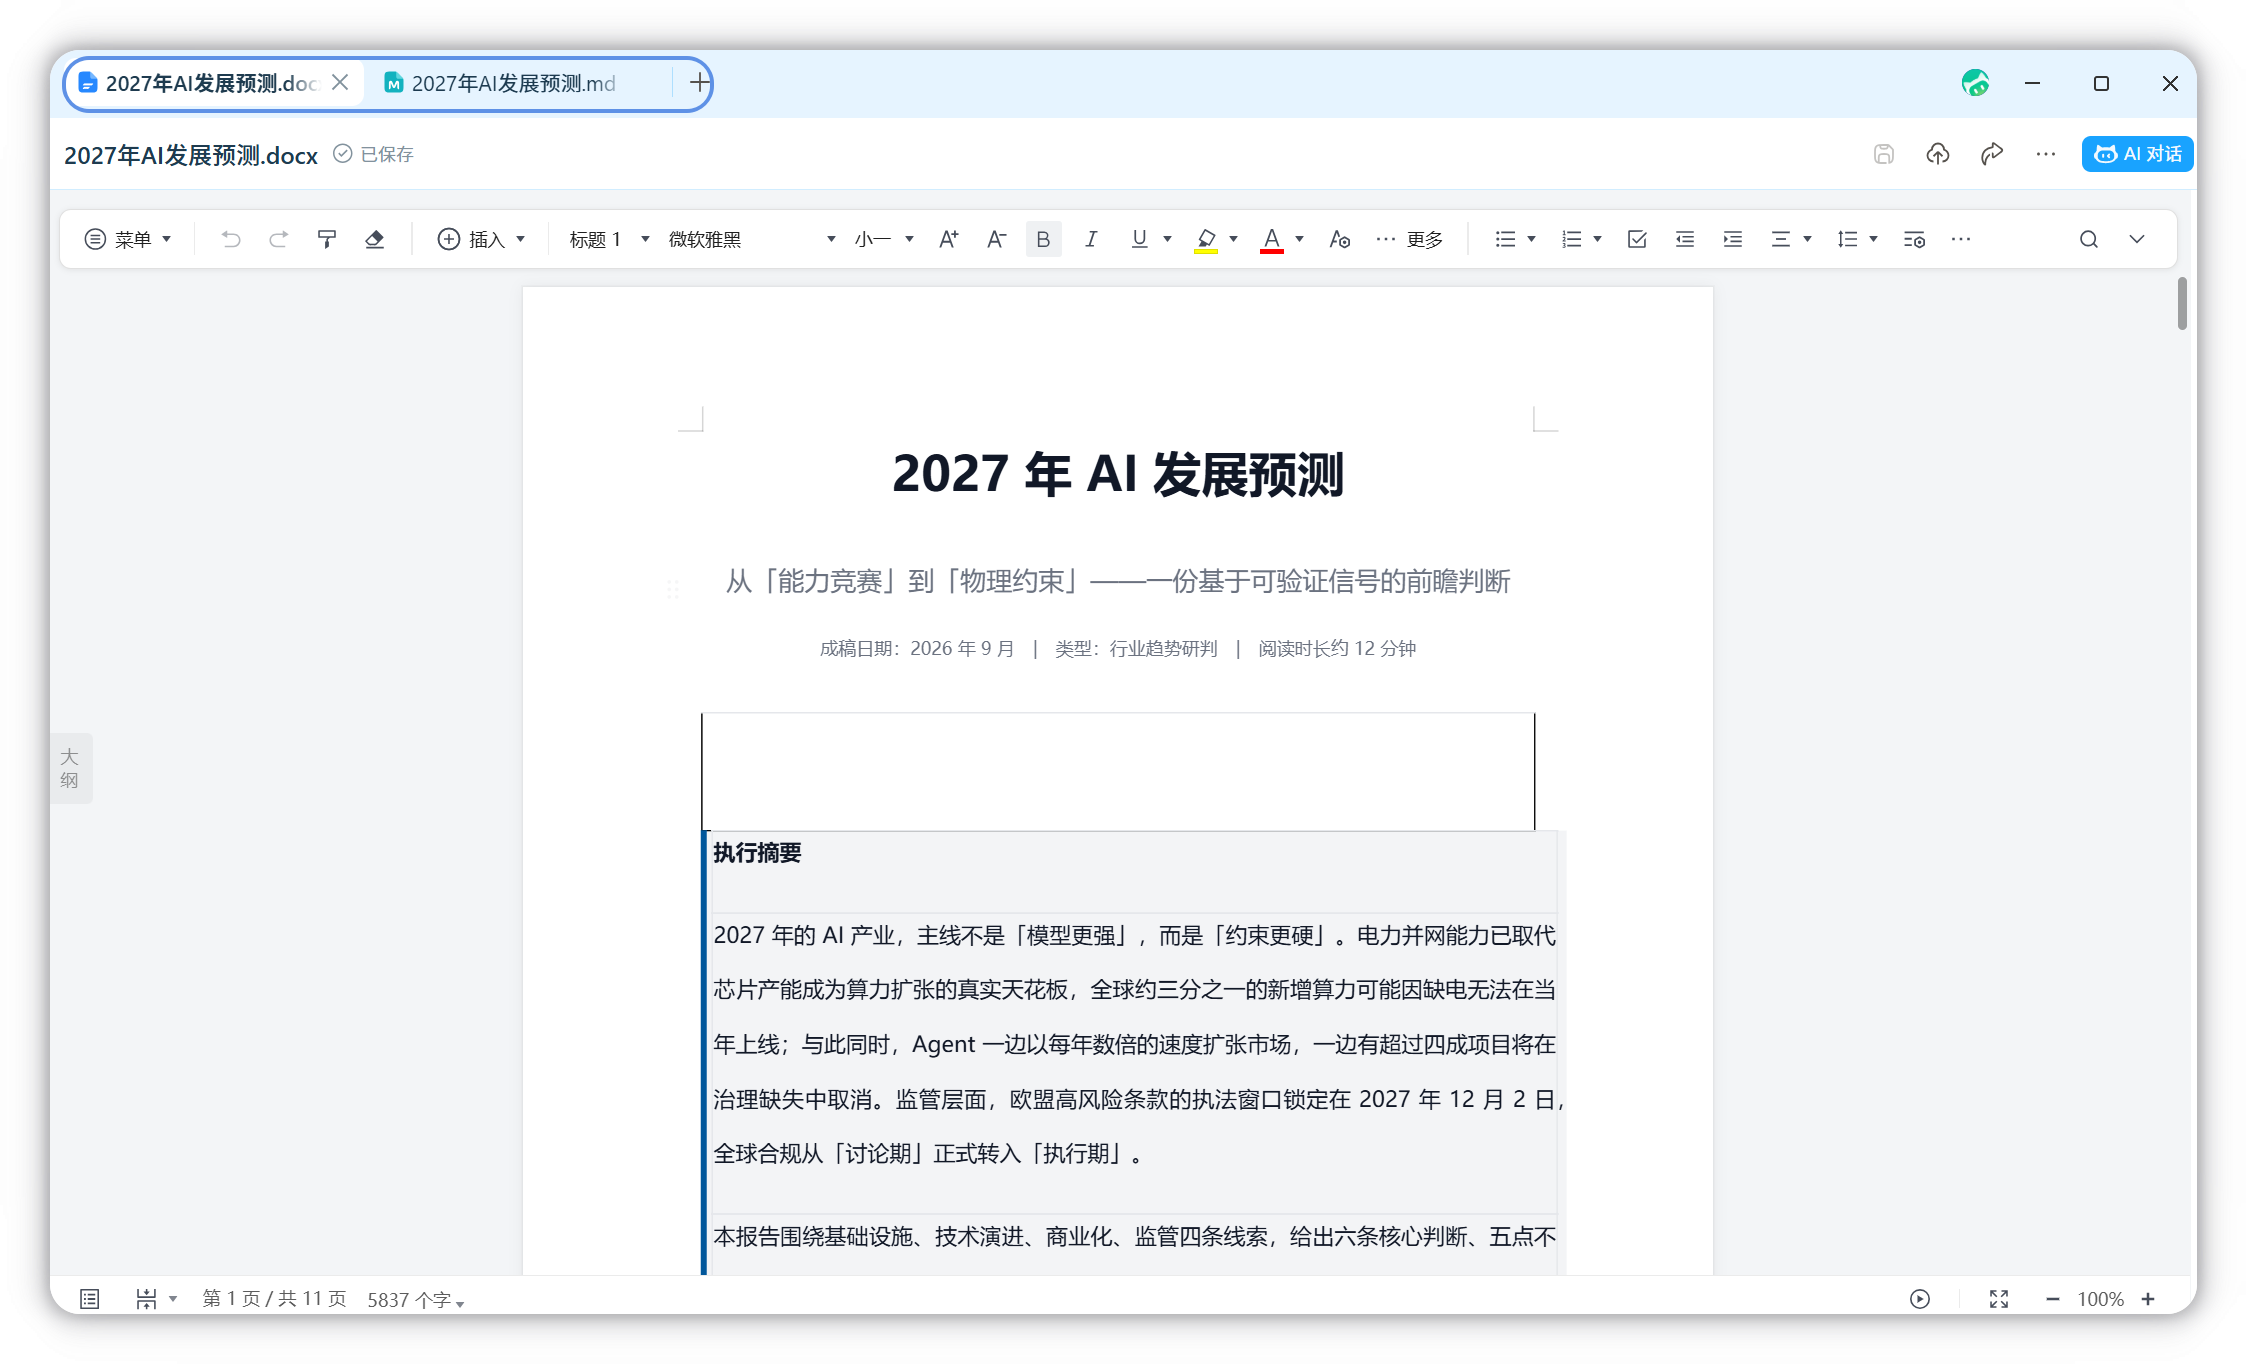Expand the bulleted list options
Viewport: 2247px width, 1364px height.
pyautogui.click(x=1531, y=239)
